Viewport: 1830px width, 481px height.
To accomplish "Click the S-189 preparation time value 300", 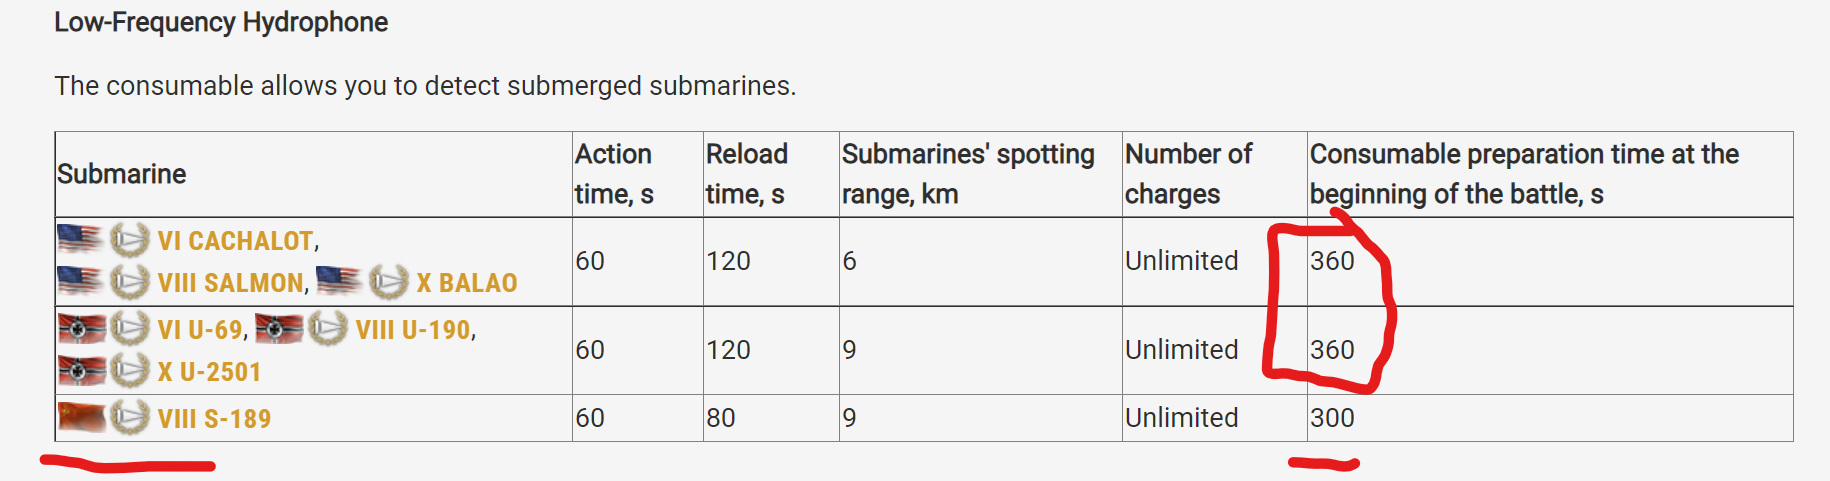I will (x=1332, y=418).
